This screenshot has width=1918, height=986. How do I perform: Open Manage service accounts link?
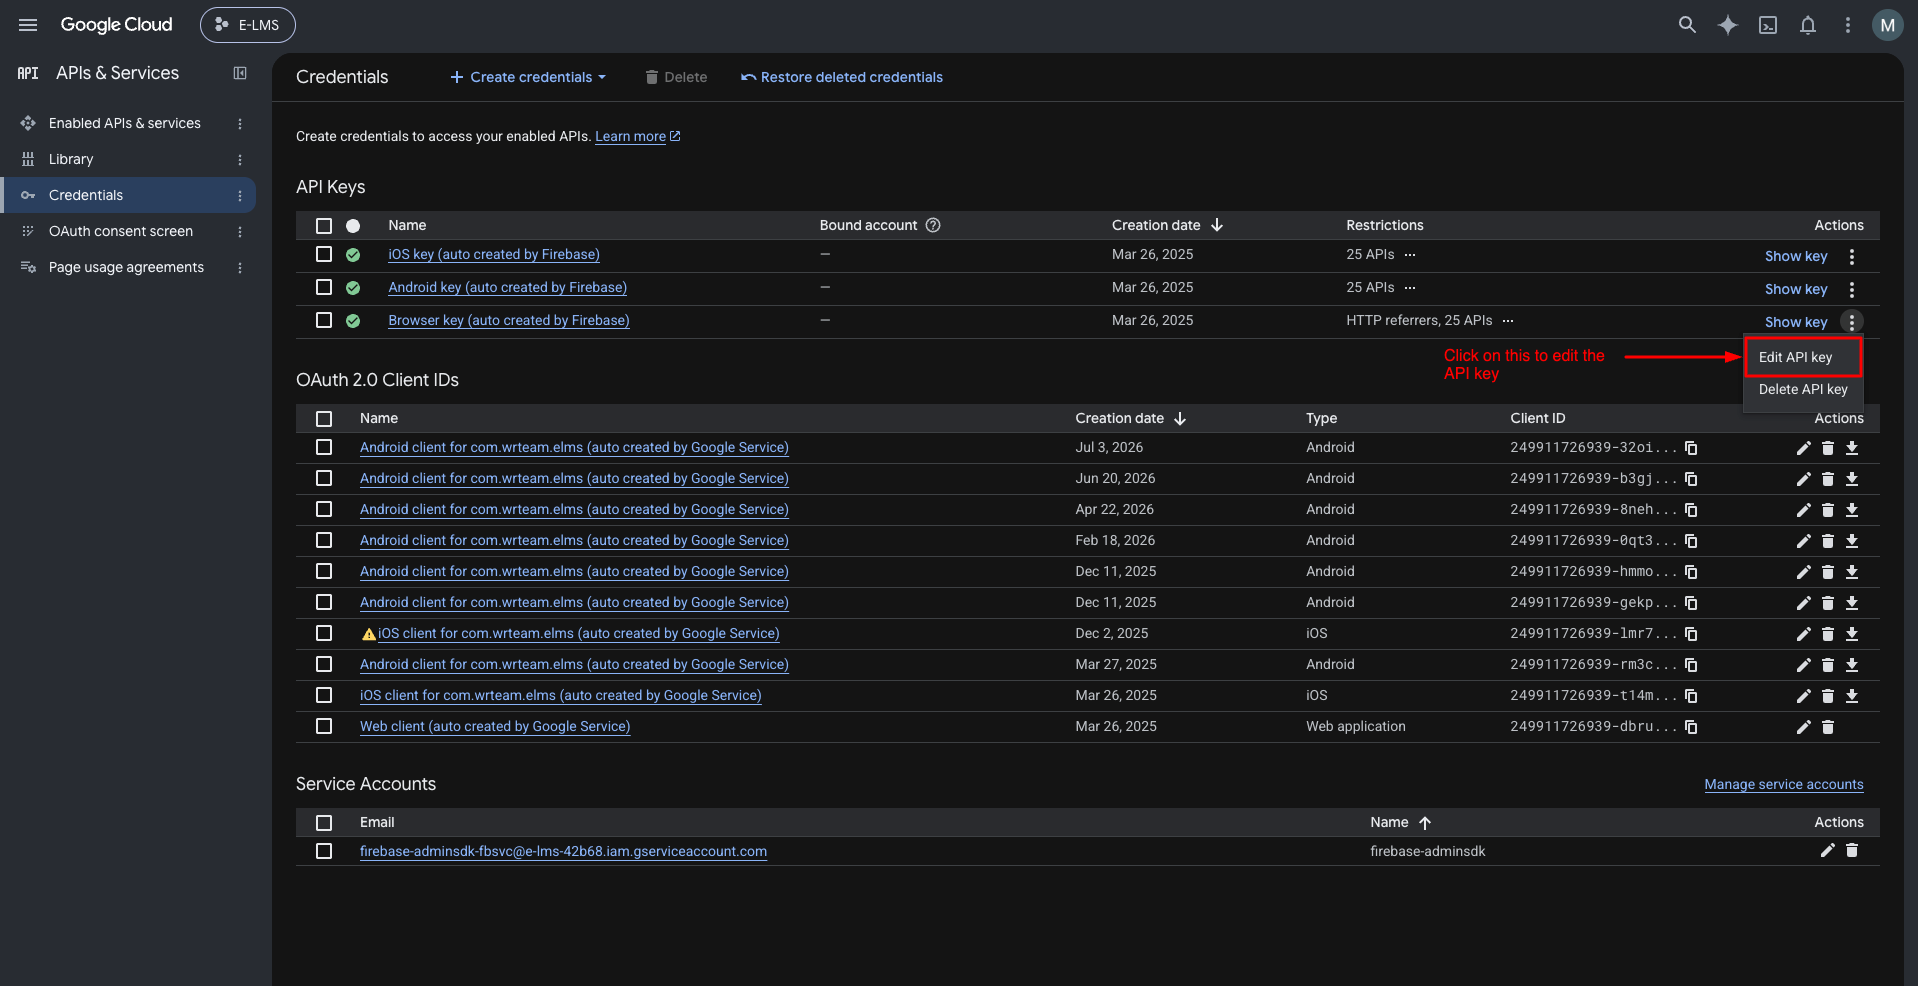1784,784
